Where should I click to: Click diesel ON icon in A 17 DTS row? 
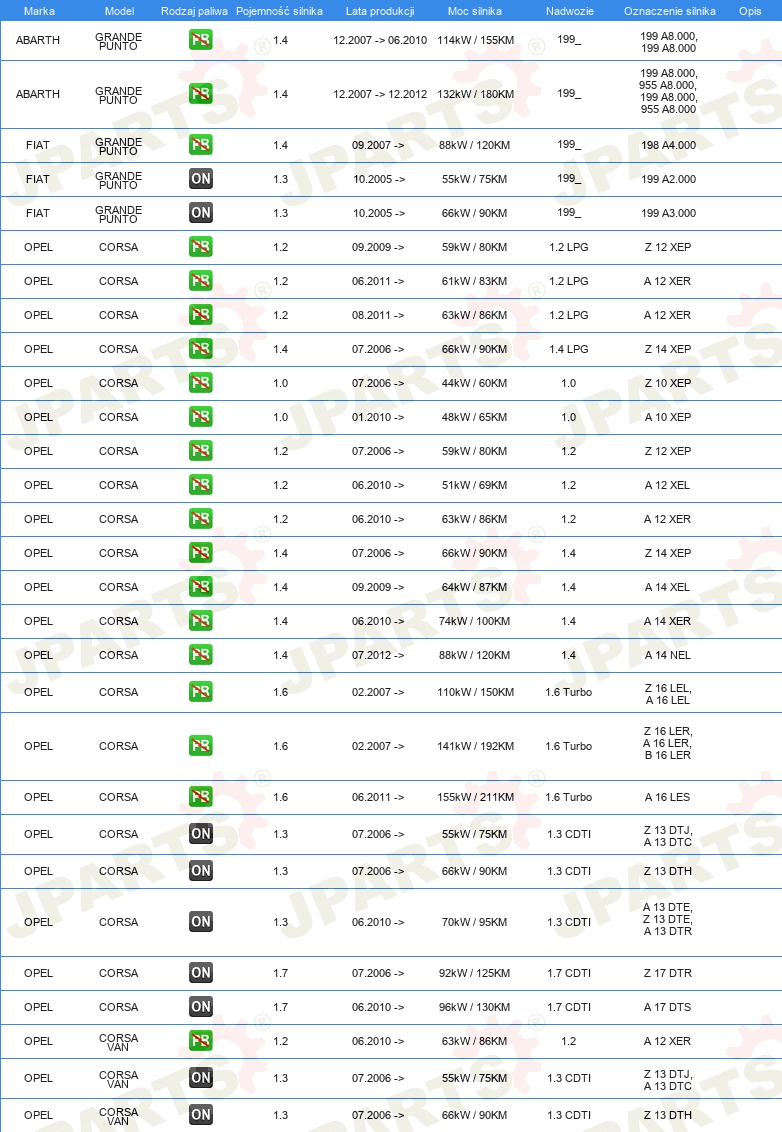(x=201, y=1006)
